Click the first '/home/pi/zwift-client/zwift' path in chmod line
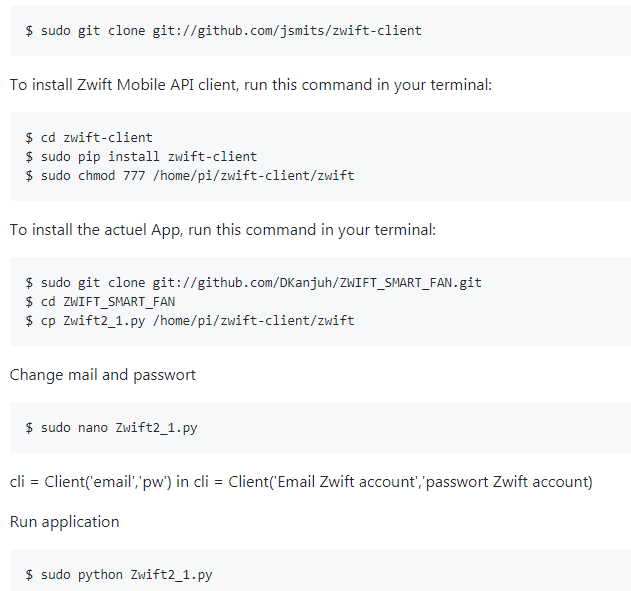Image resolution: width=631 pixels, height=591 pixels. [254, 176]
